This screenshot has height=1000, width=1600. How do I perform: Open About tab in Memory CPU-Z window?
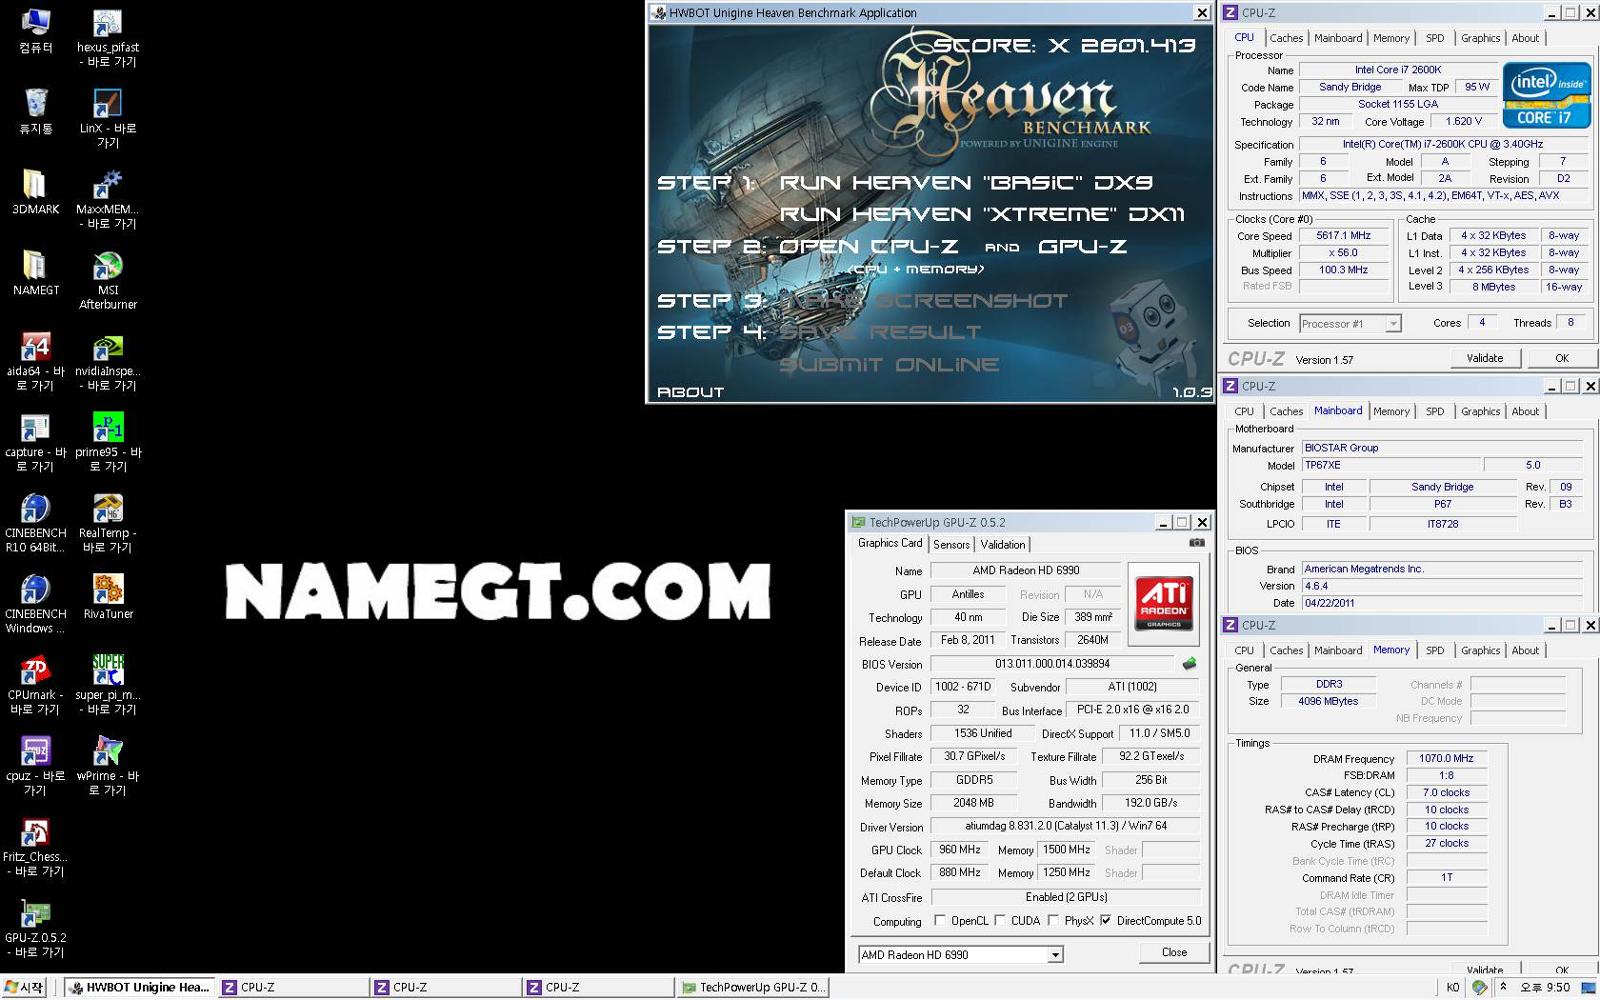pyautogui.click(x=1525, y=650)
